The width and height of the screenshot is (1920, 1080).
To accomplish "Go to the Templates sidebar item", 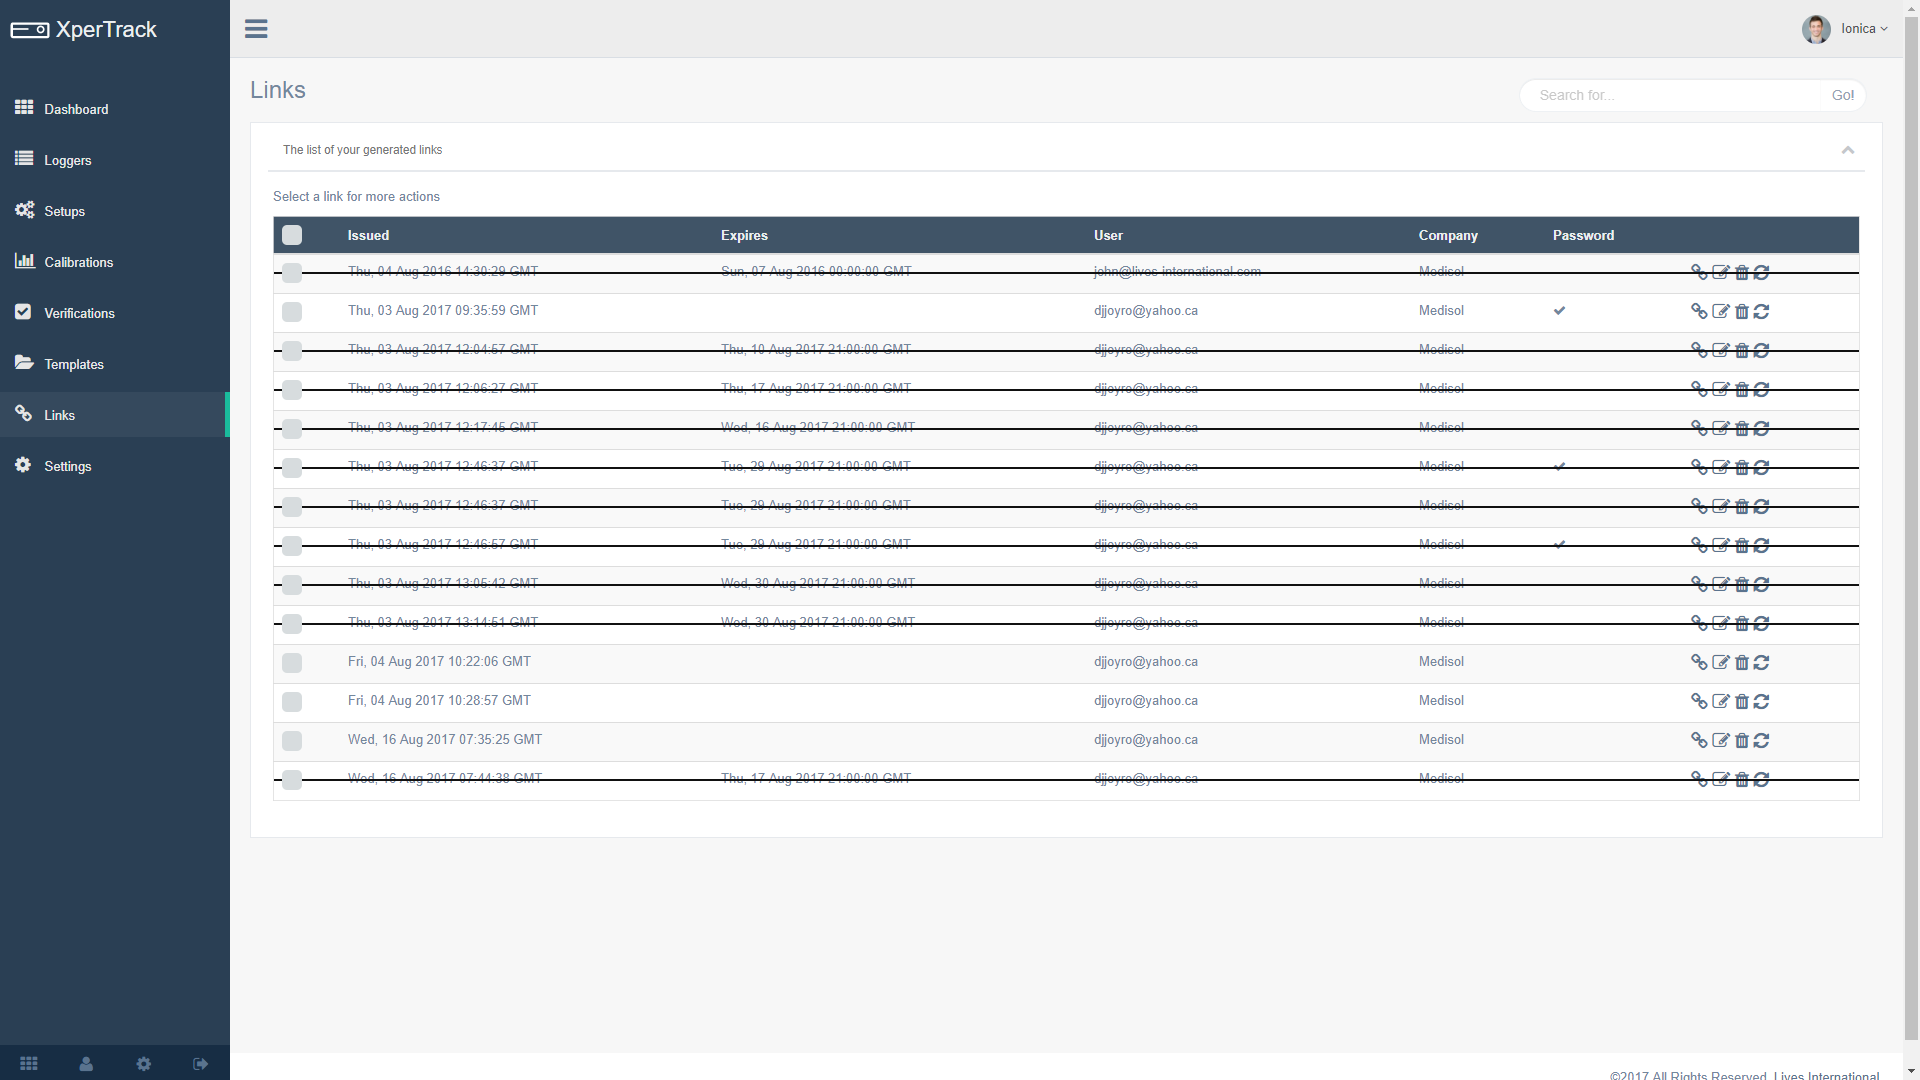I will pos(73,364).
